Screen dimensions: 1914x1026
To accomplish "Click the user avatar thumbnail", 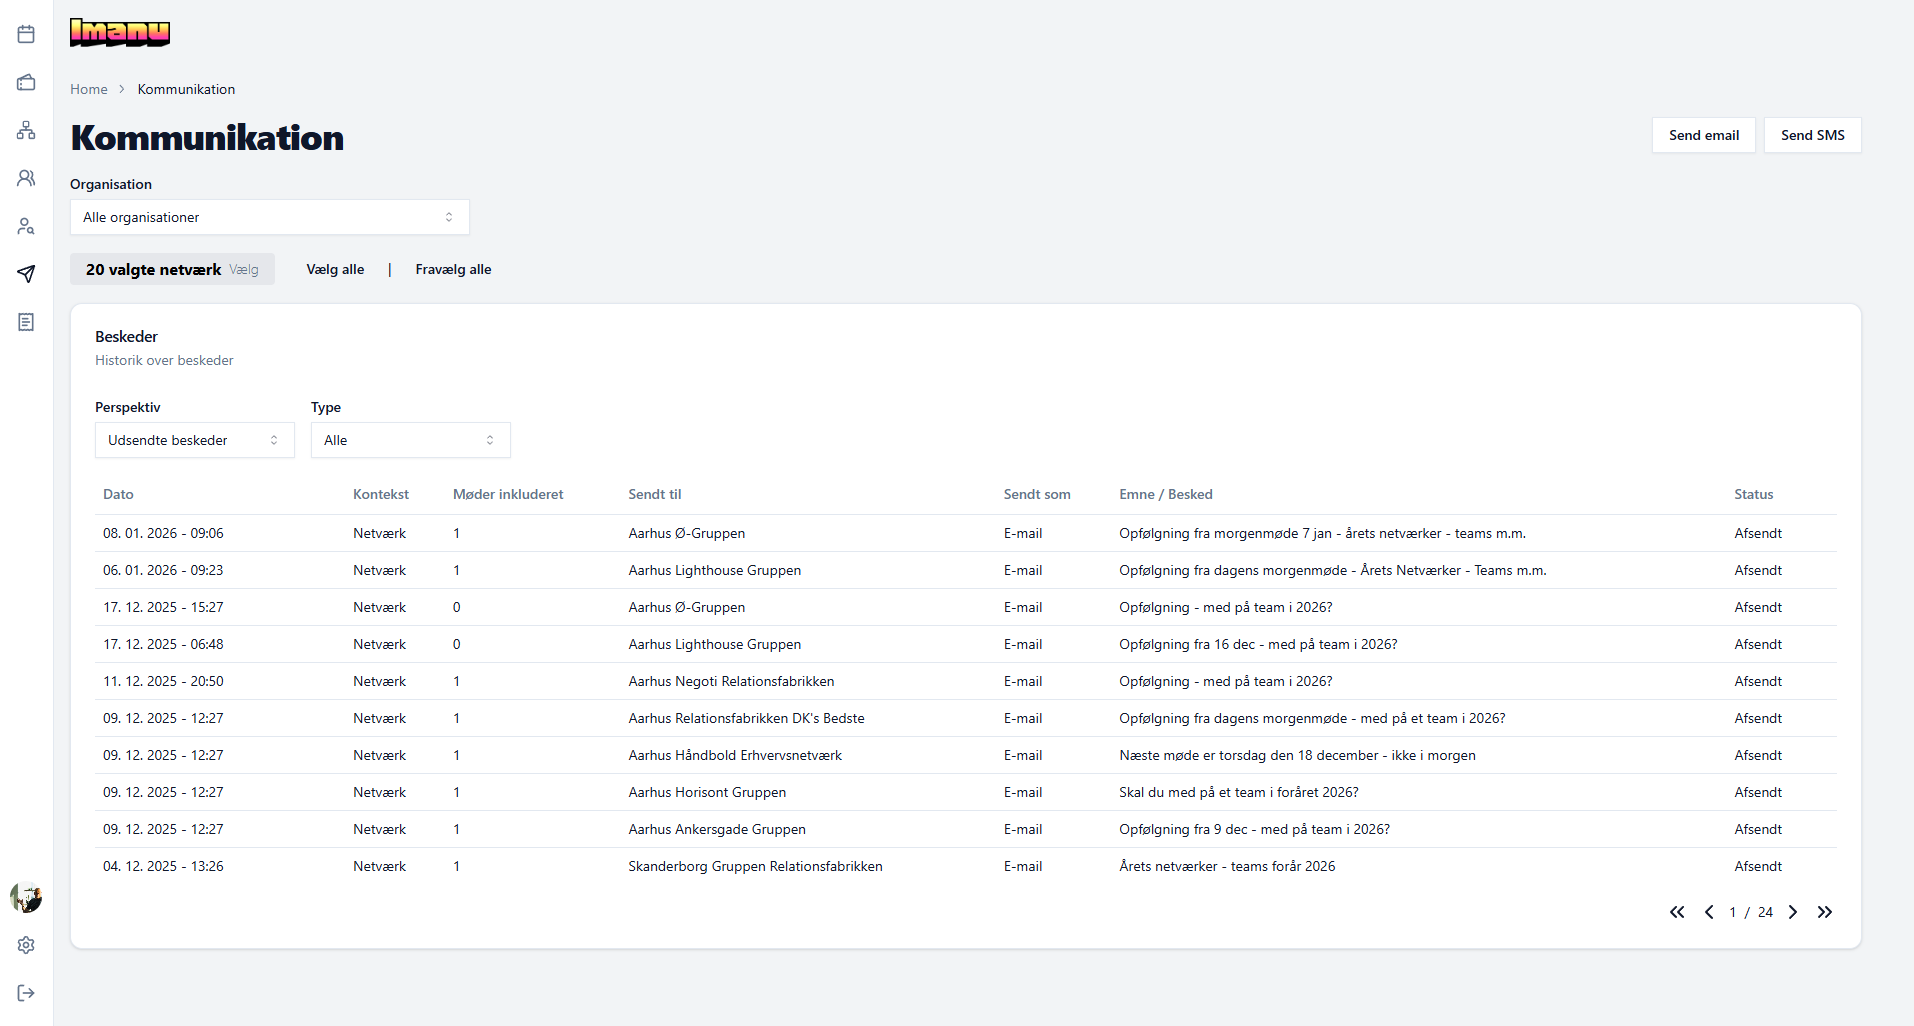I will tap(26, 897).
